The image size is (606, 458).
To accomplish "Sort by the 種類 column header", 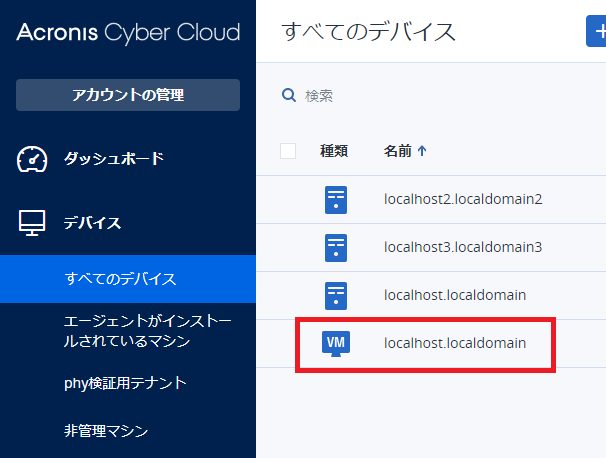I will pos(333,151).
